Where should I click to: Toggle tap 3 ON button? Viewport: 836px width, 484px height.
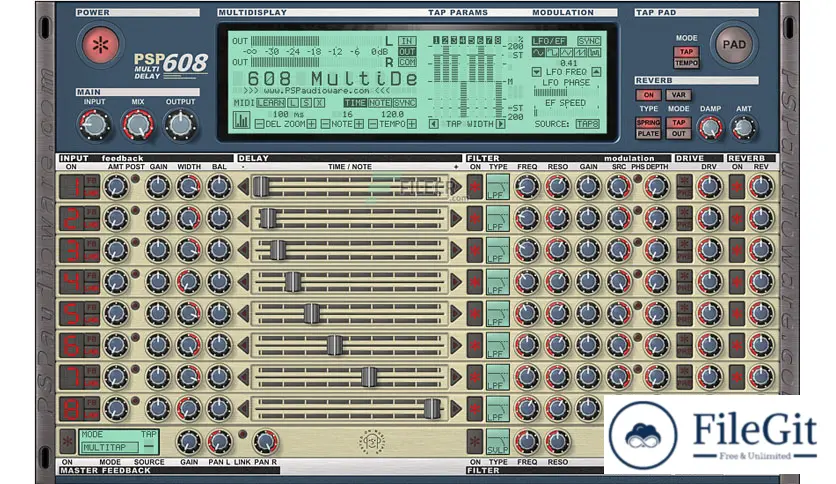71,250
